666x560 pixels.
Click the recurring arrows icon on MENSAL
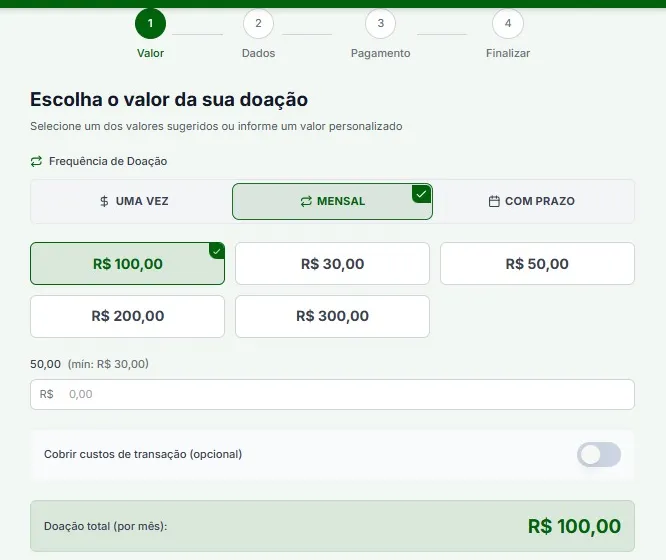[306, 201]
